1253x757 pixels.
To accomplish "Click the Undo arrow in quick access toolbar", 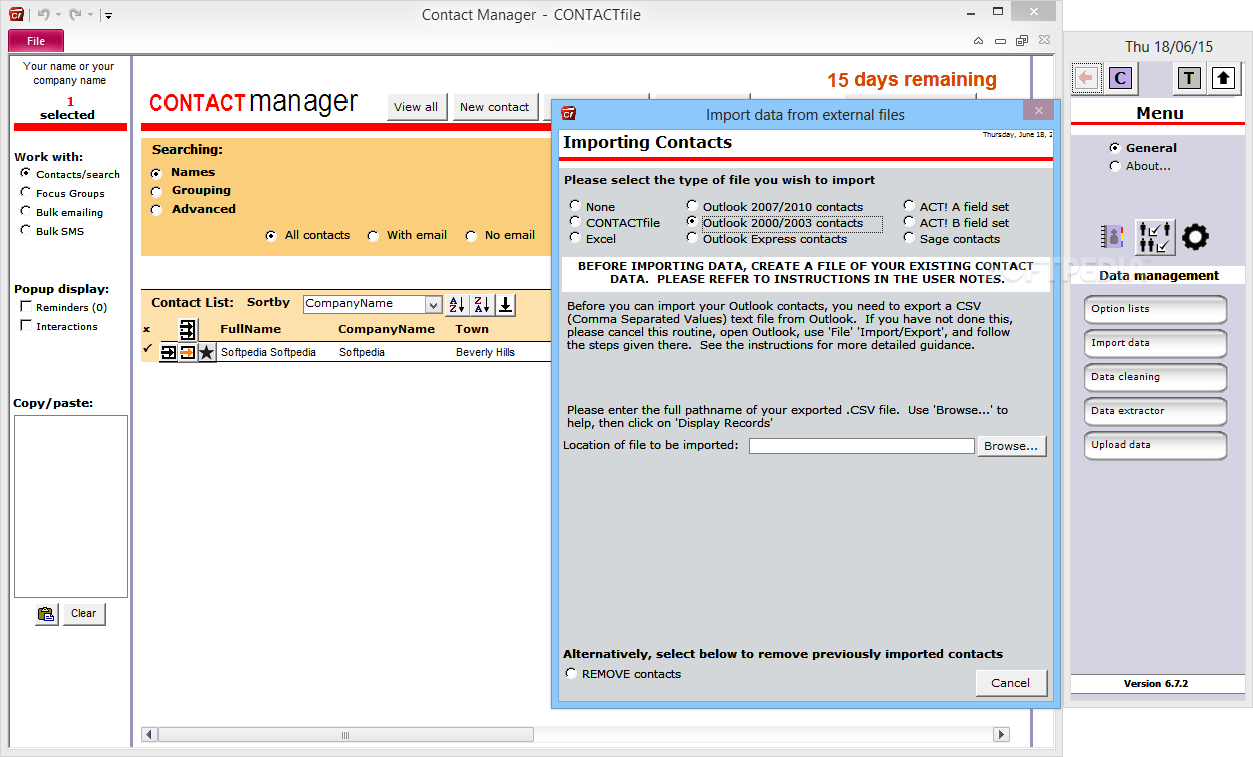I will click(x=43, y=15).
